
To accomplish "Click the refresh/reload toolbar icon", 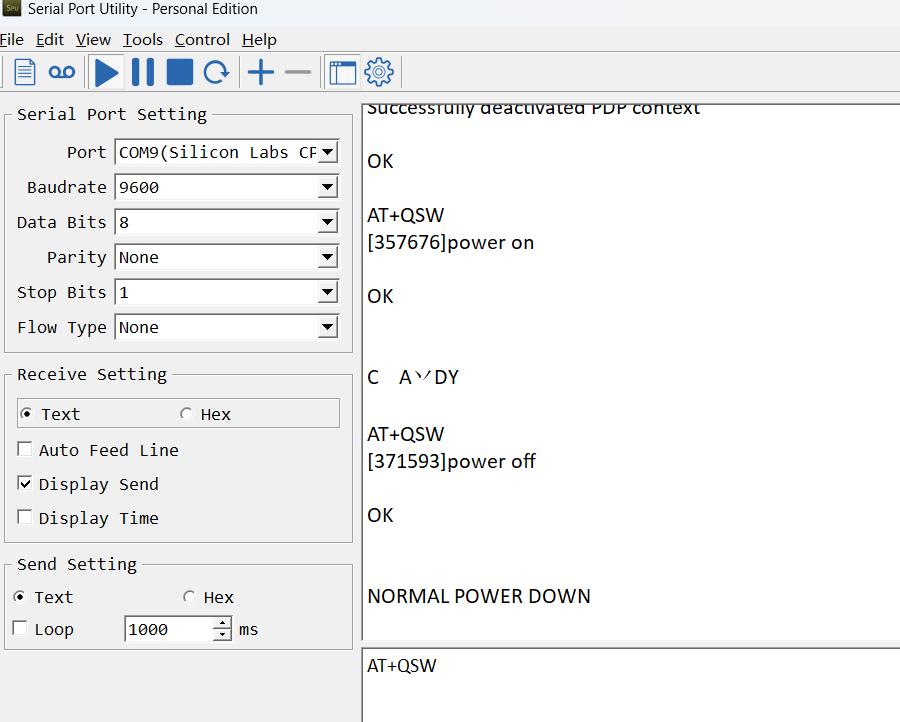I will click(216, 72).
